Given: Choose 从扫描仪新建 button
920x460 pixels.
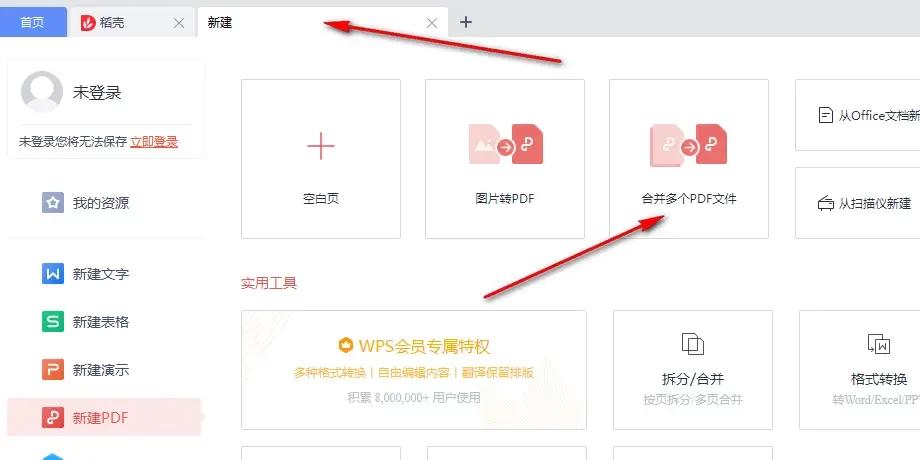Looking at the screenshot, I should pos(858,203).
